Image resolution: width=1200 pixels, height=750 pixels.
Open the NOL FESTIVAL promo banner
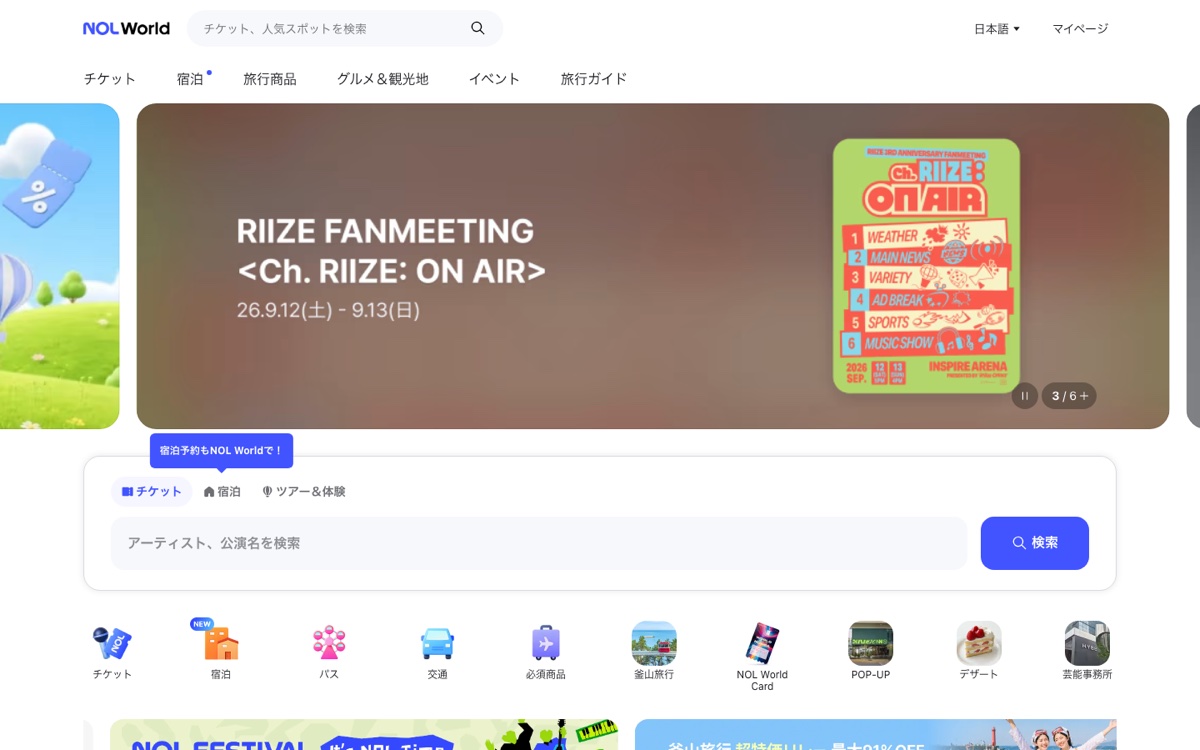pyautogui.click(x=364, y=735)
